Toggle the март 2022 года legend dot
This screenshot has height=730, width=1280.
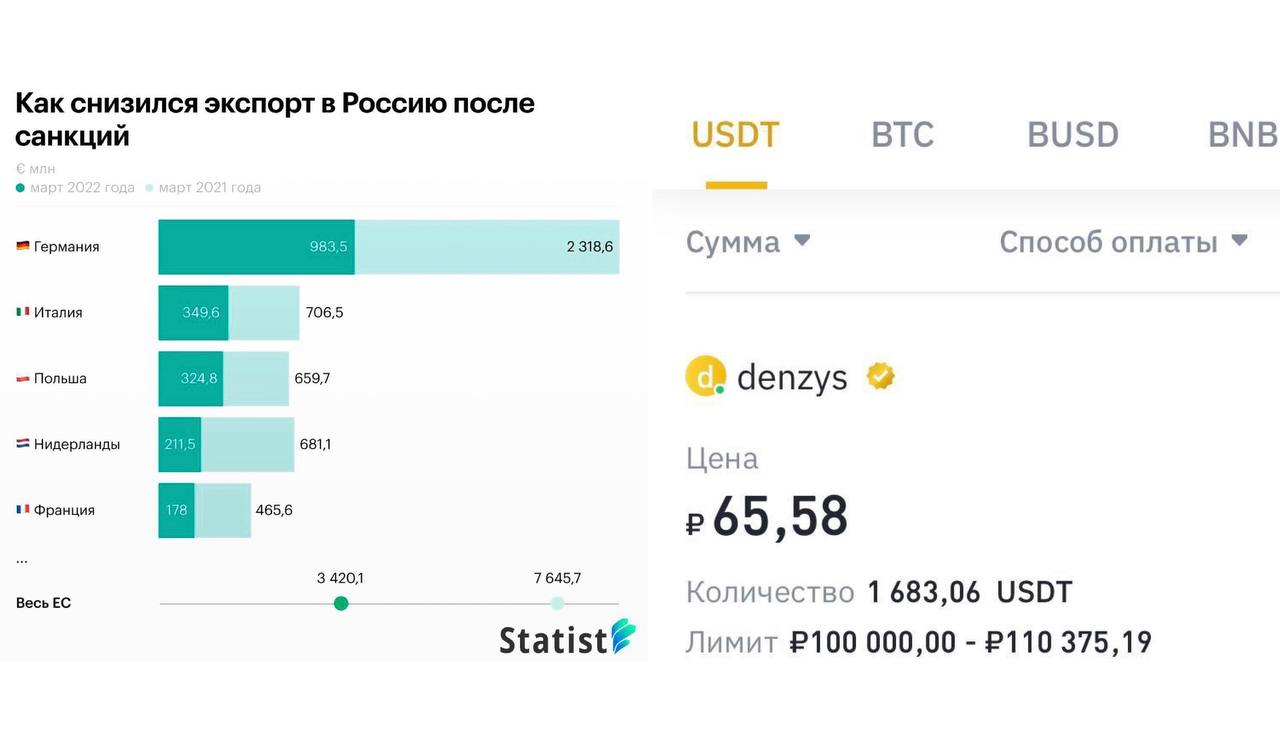(20, 188)
